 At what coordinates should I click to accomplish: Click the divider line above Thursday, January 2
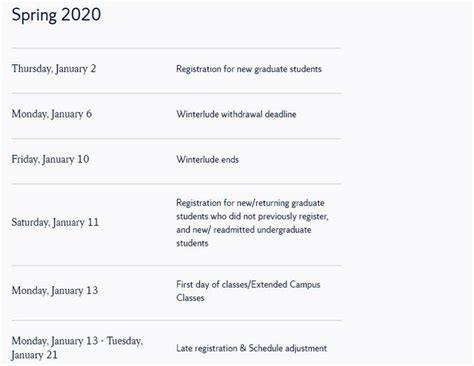[177, 48]
